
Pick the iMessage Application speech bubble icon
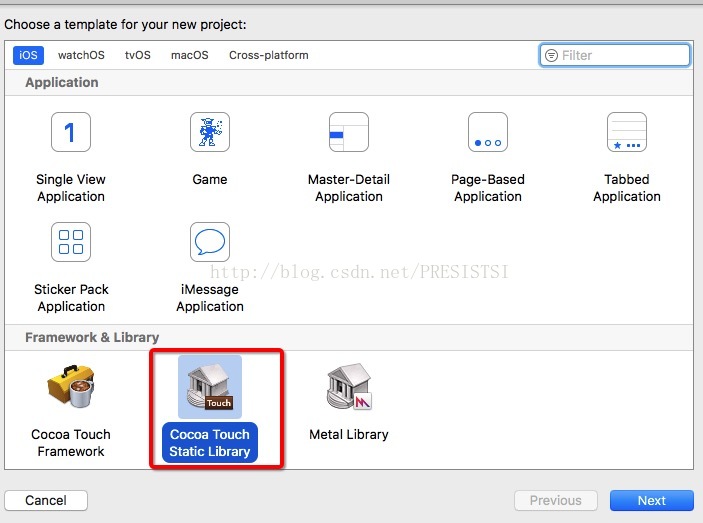pos(210,242)
